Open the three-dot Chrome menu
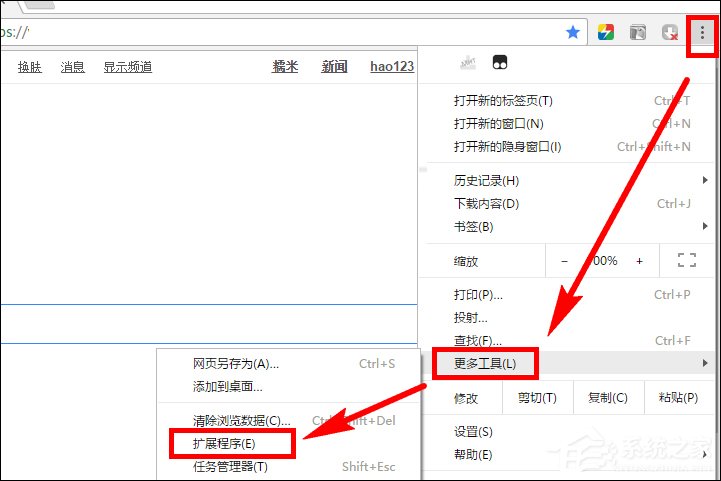 pyautogui.click(x=702, y=32)
